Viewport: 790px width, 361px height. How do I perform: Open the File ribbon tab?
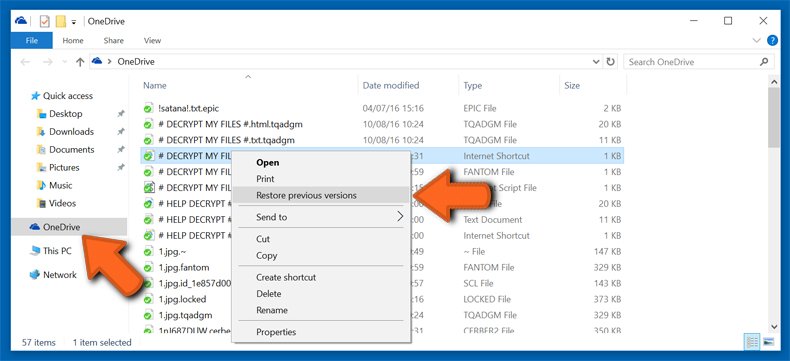(31, 41)
